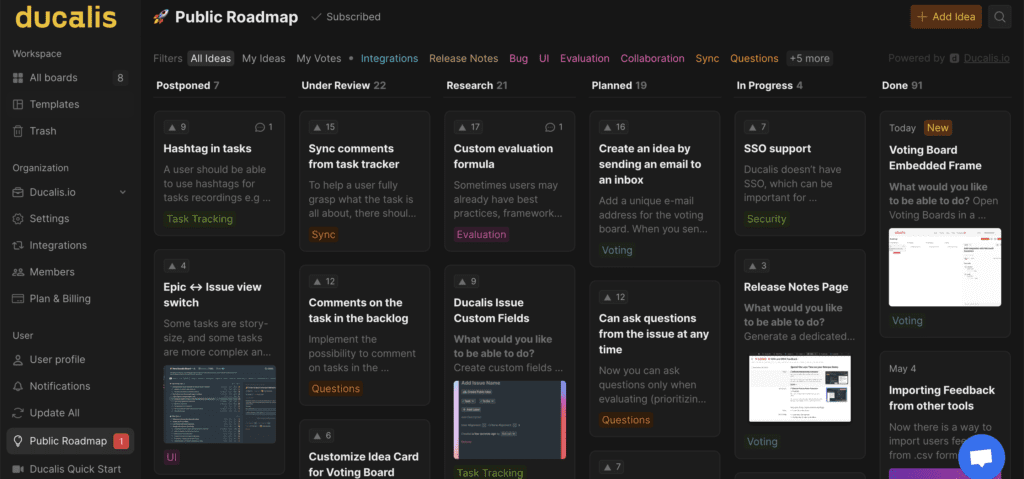Filter by Bug label
Viewport: 1024px width, 479px height.
point(519,58)
